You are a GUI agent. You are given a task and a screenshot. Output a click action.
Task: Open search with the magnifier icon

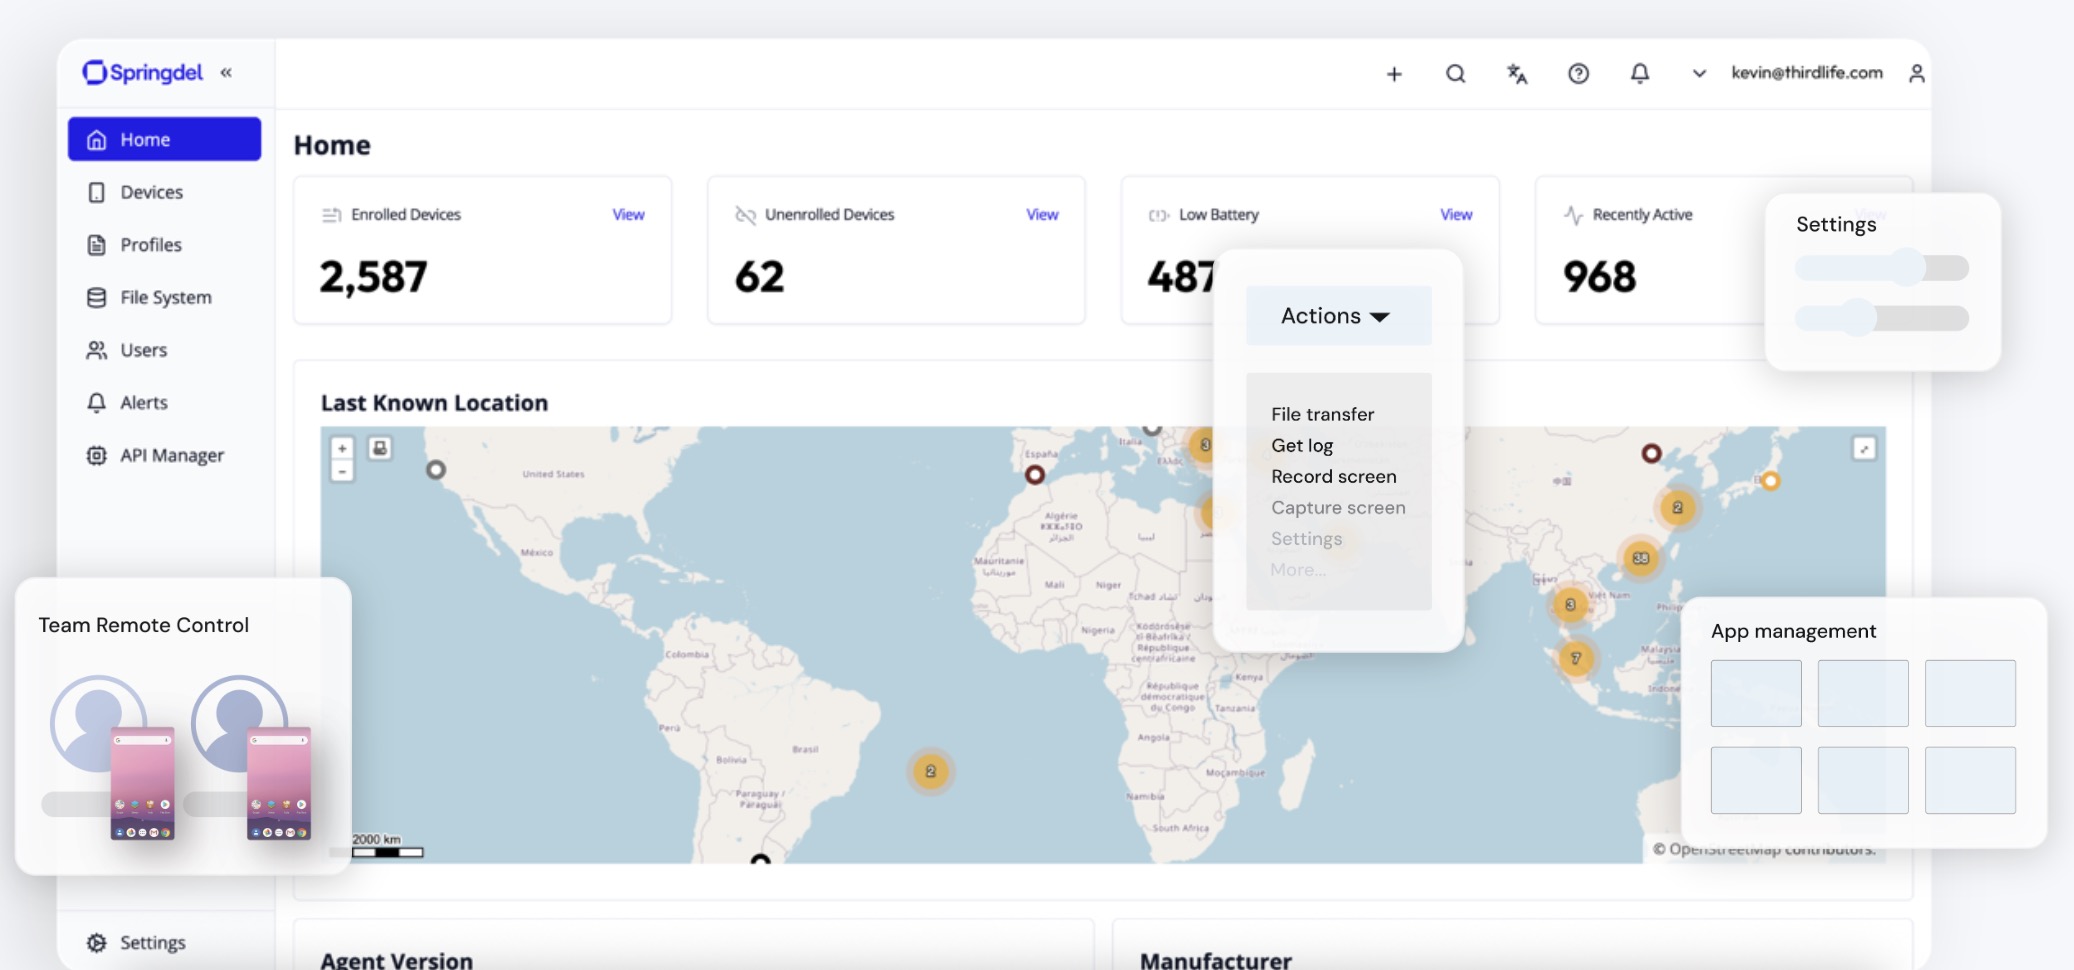[x=1455, y=74]
